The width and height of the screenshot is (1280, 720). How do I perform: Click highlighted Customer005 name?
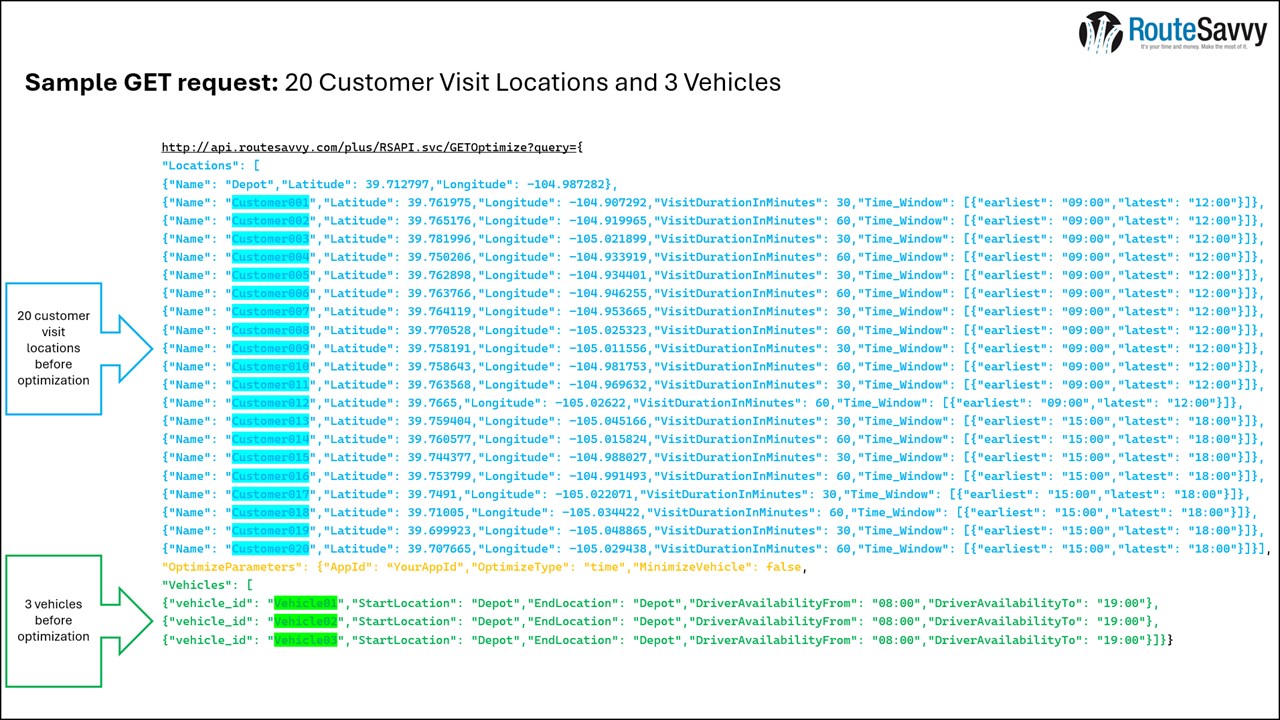pyautogui.click(x=271, y=275)
